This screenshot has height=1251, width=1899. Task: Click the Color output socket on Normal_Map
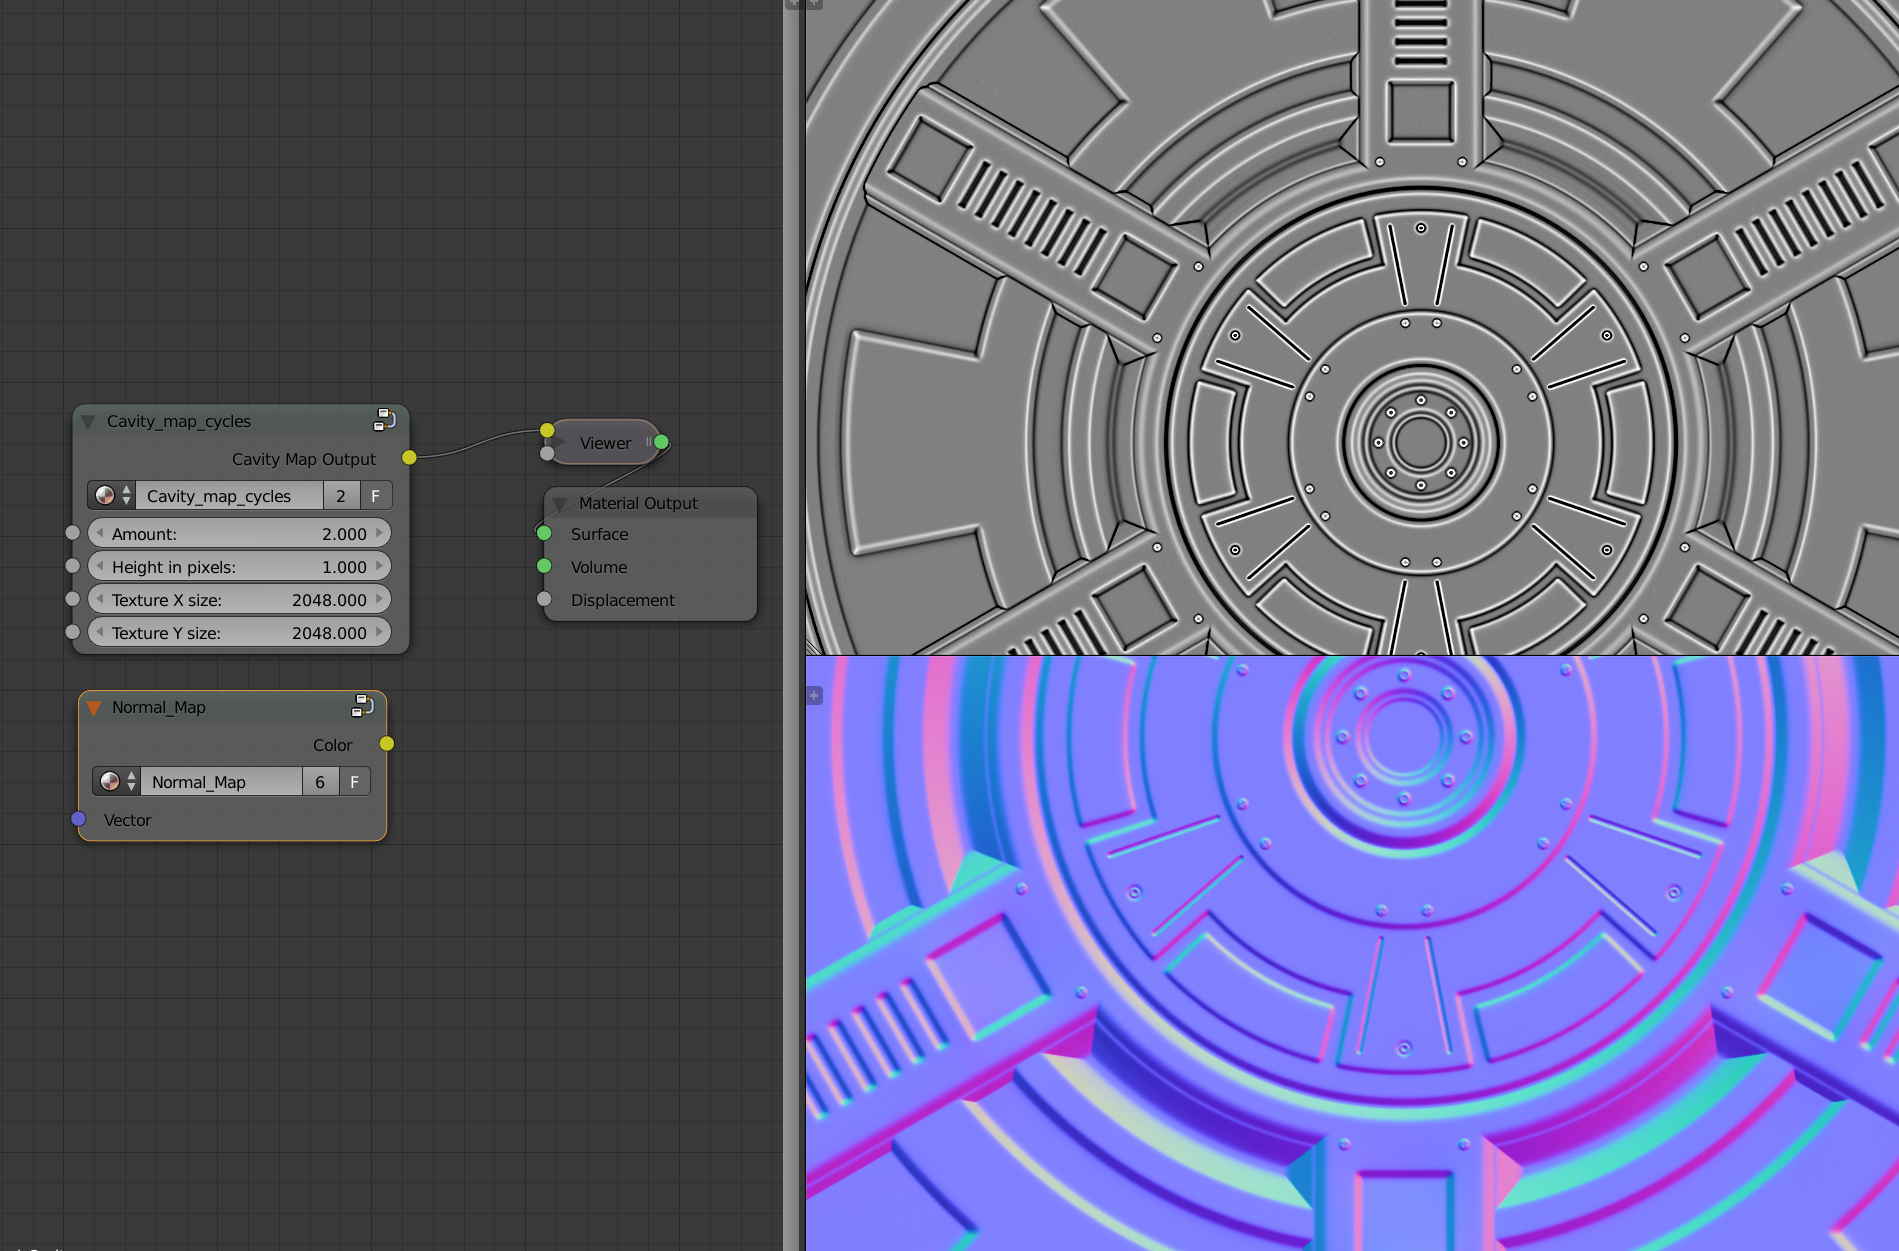[x=386, y=744]
